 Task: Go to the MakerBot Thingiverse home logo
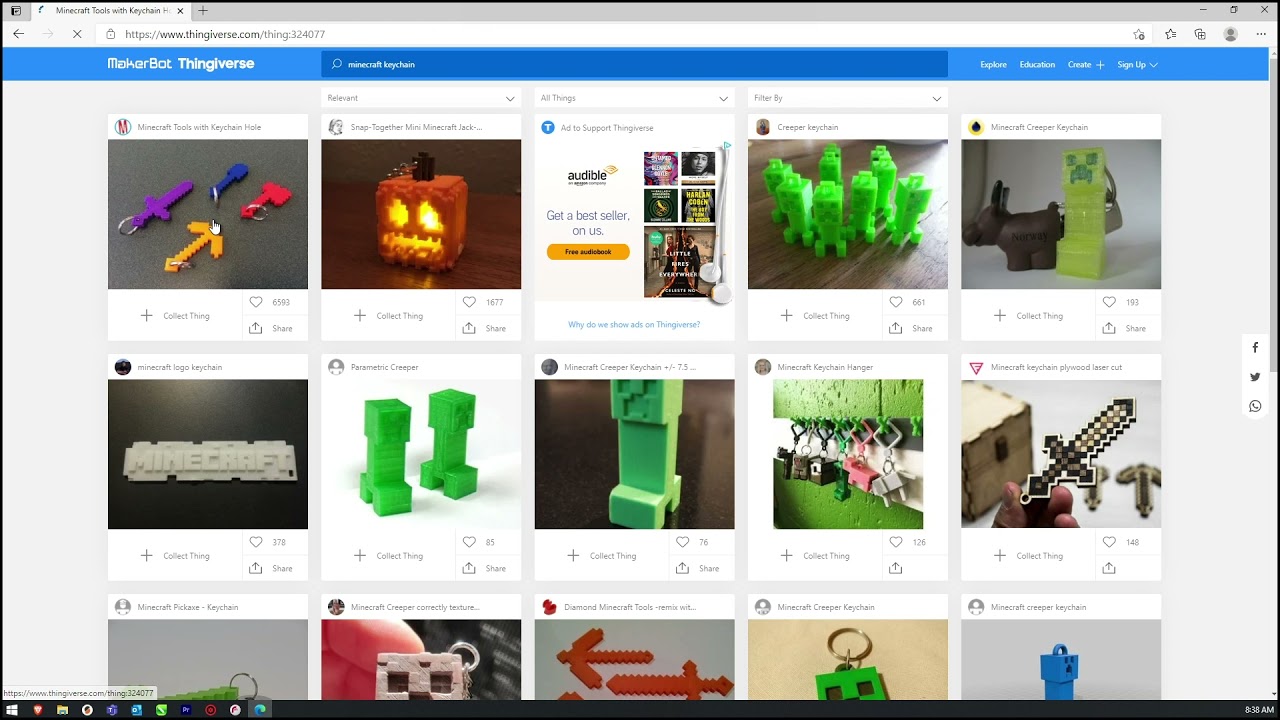[x=181, y=64]
